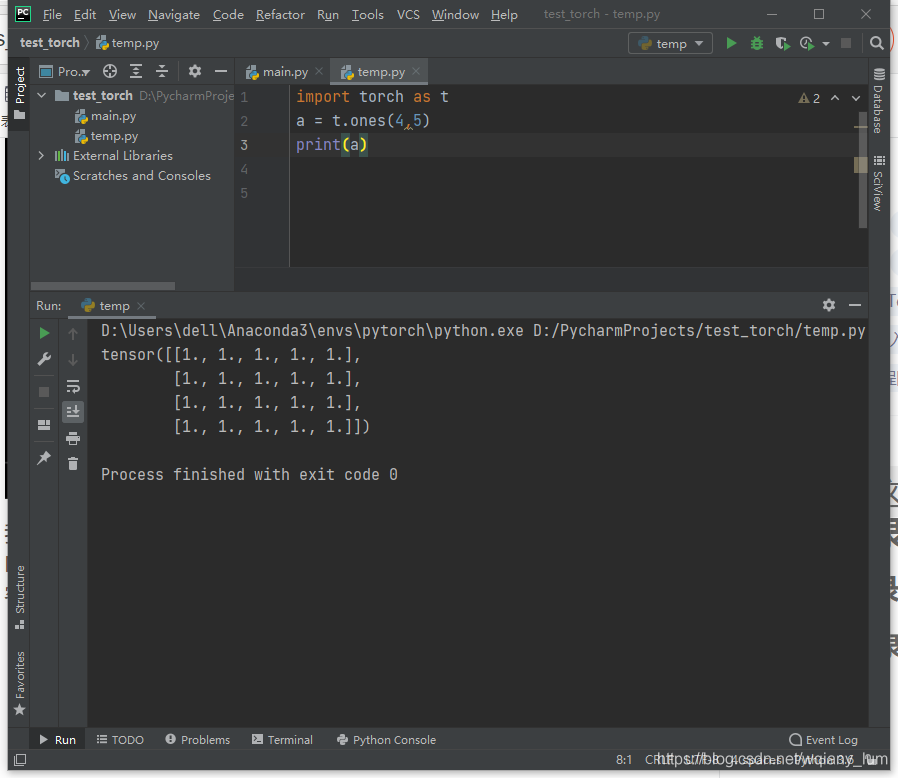This screenshot has height=778, width=898.
Task: Click the stop button in top toolbar
Action: coord(846,44)
